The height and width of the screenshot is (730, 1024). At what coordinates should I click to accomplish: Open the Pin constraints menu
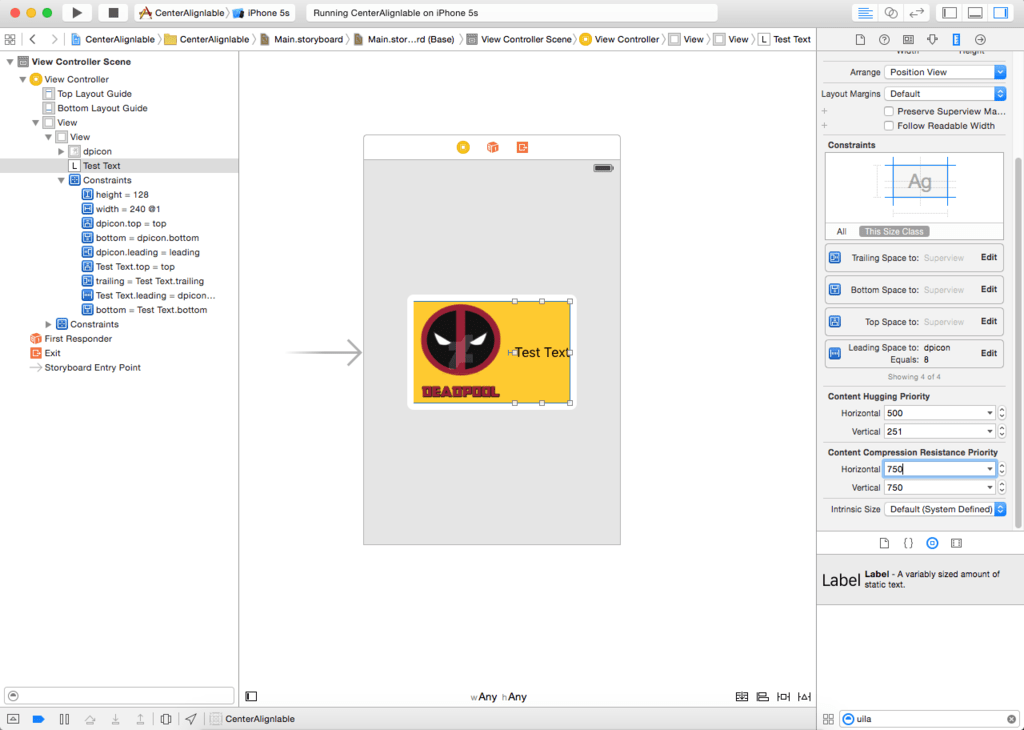(784, 697)
